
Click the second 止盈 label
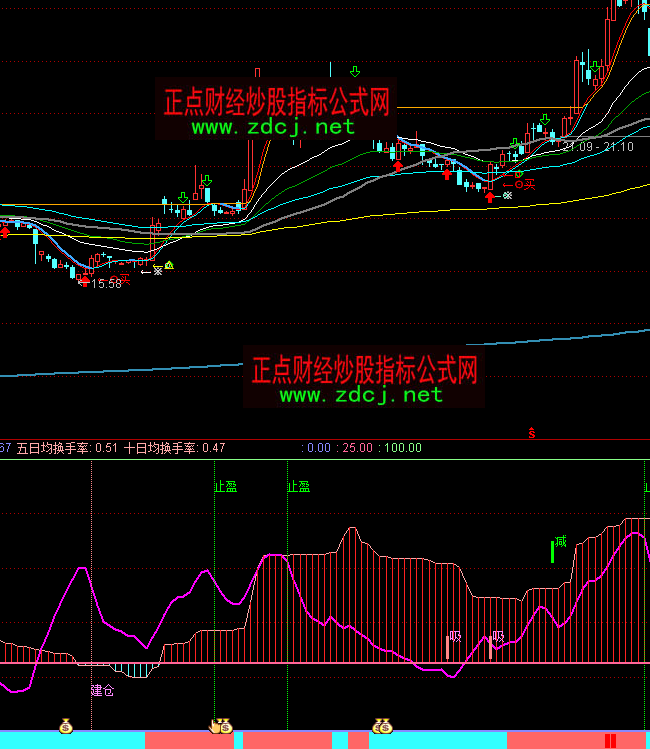click(299, 487)
